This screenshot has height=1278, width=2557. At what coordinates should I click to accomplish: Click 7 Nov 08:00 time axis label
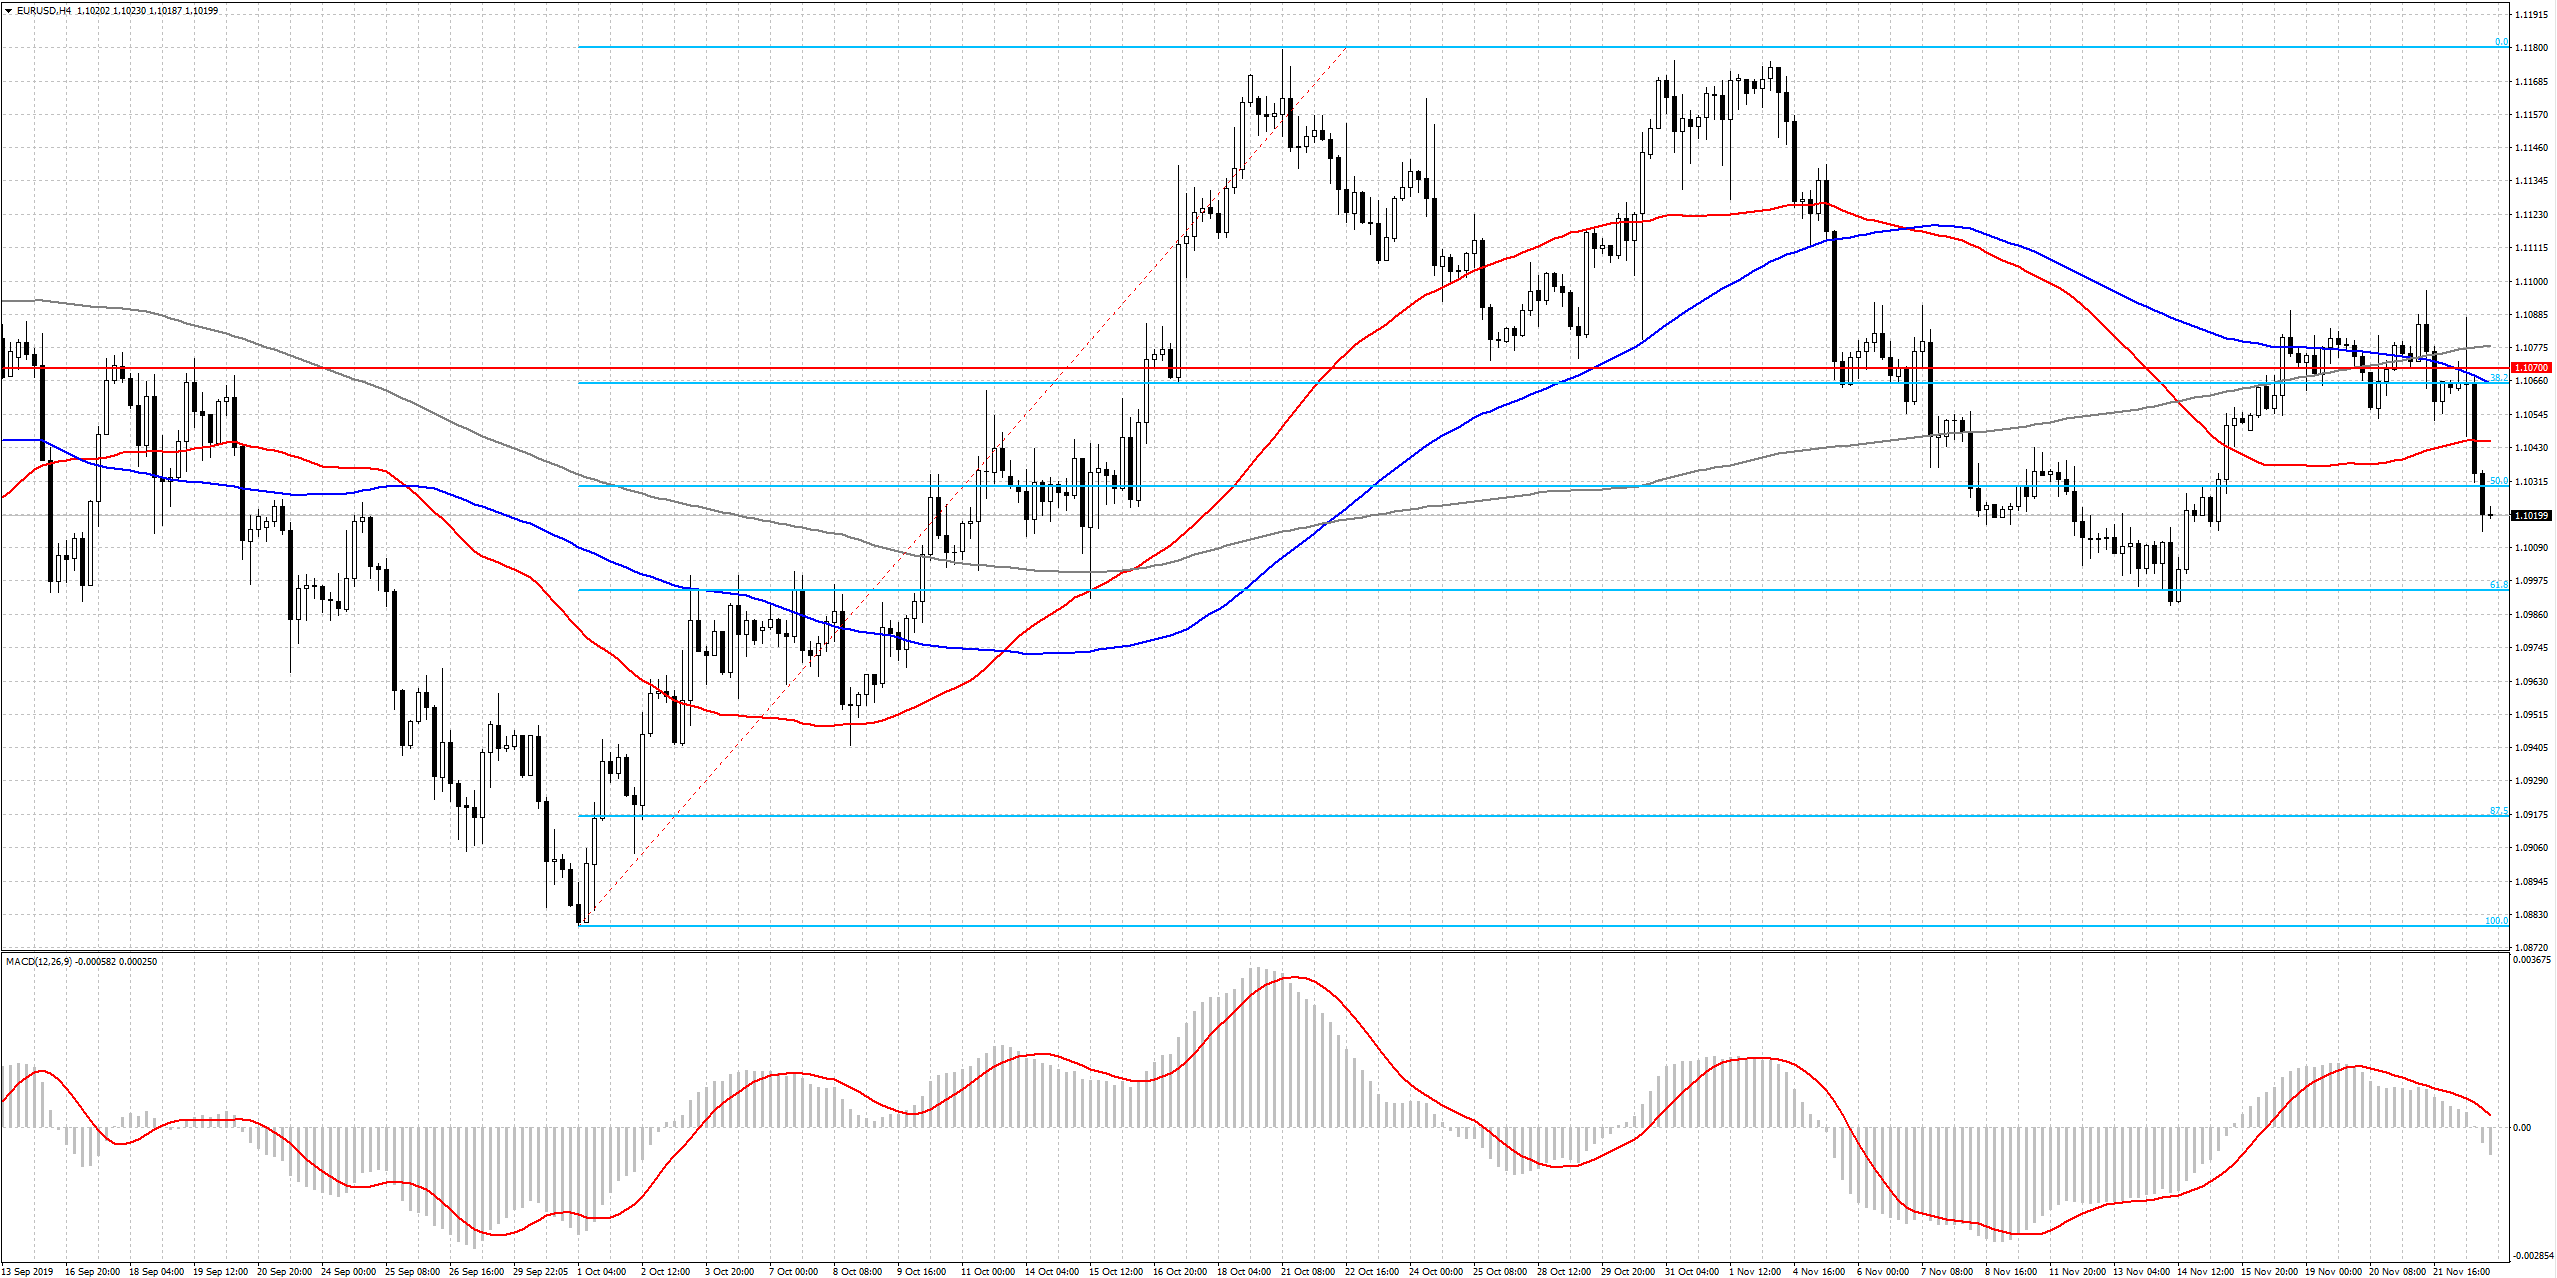click(x=1948, y=1271)
